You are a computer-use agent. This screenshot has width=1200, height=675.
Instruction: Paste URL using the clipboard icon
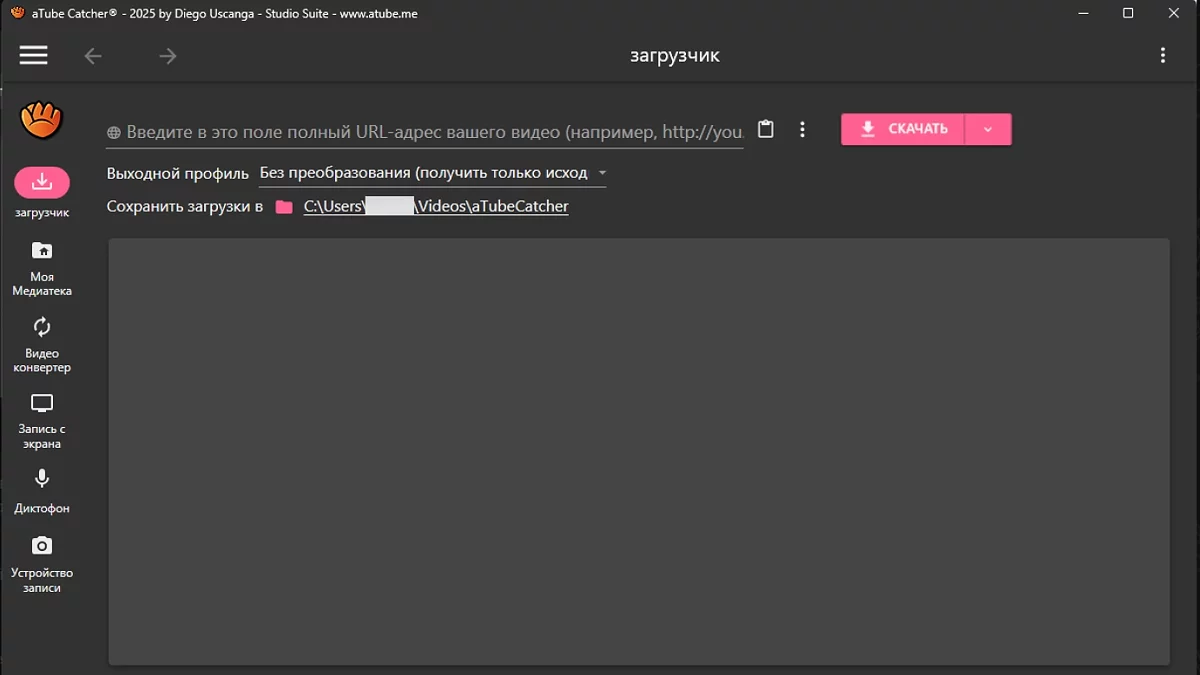click(x=766, y=129)
